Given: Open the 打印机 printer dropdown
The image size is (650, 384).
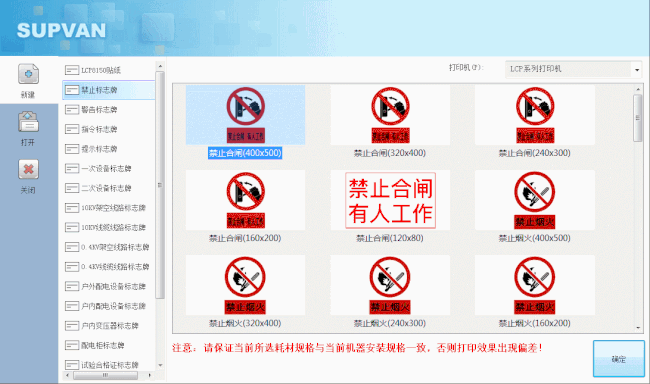Looking at the screenshot, I should click(573, 69).
